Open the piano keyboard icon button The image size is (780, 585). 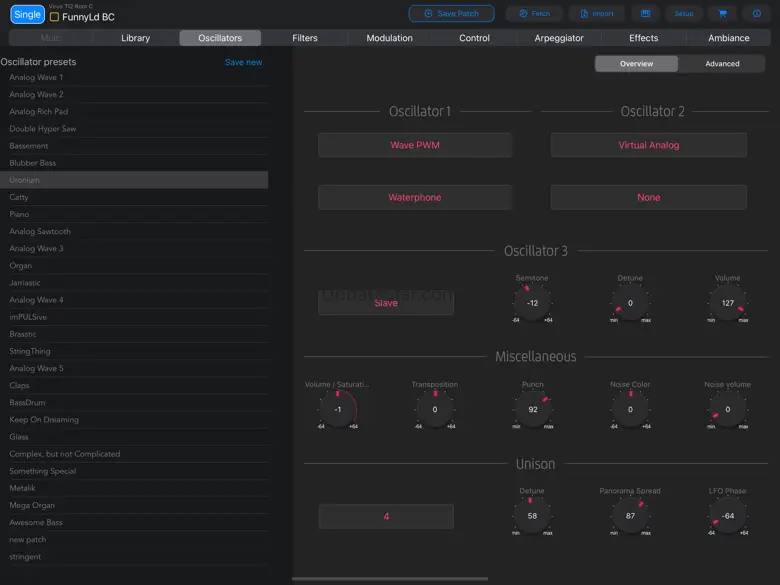click(646, 14)
